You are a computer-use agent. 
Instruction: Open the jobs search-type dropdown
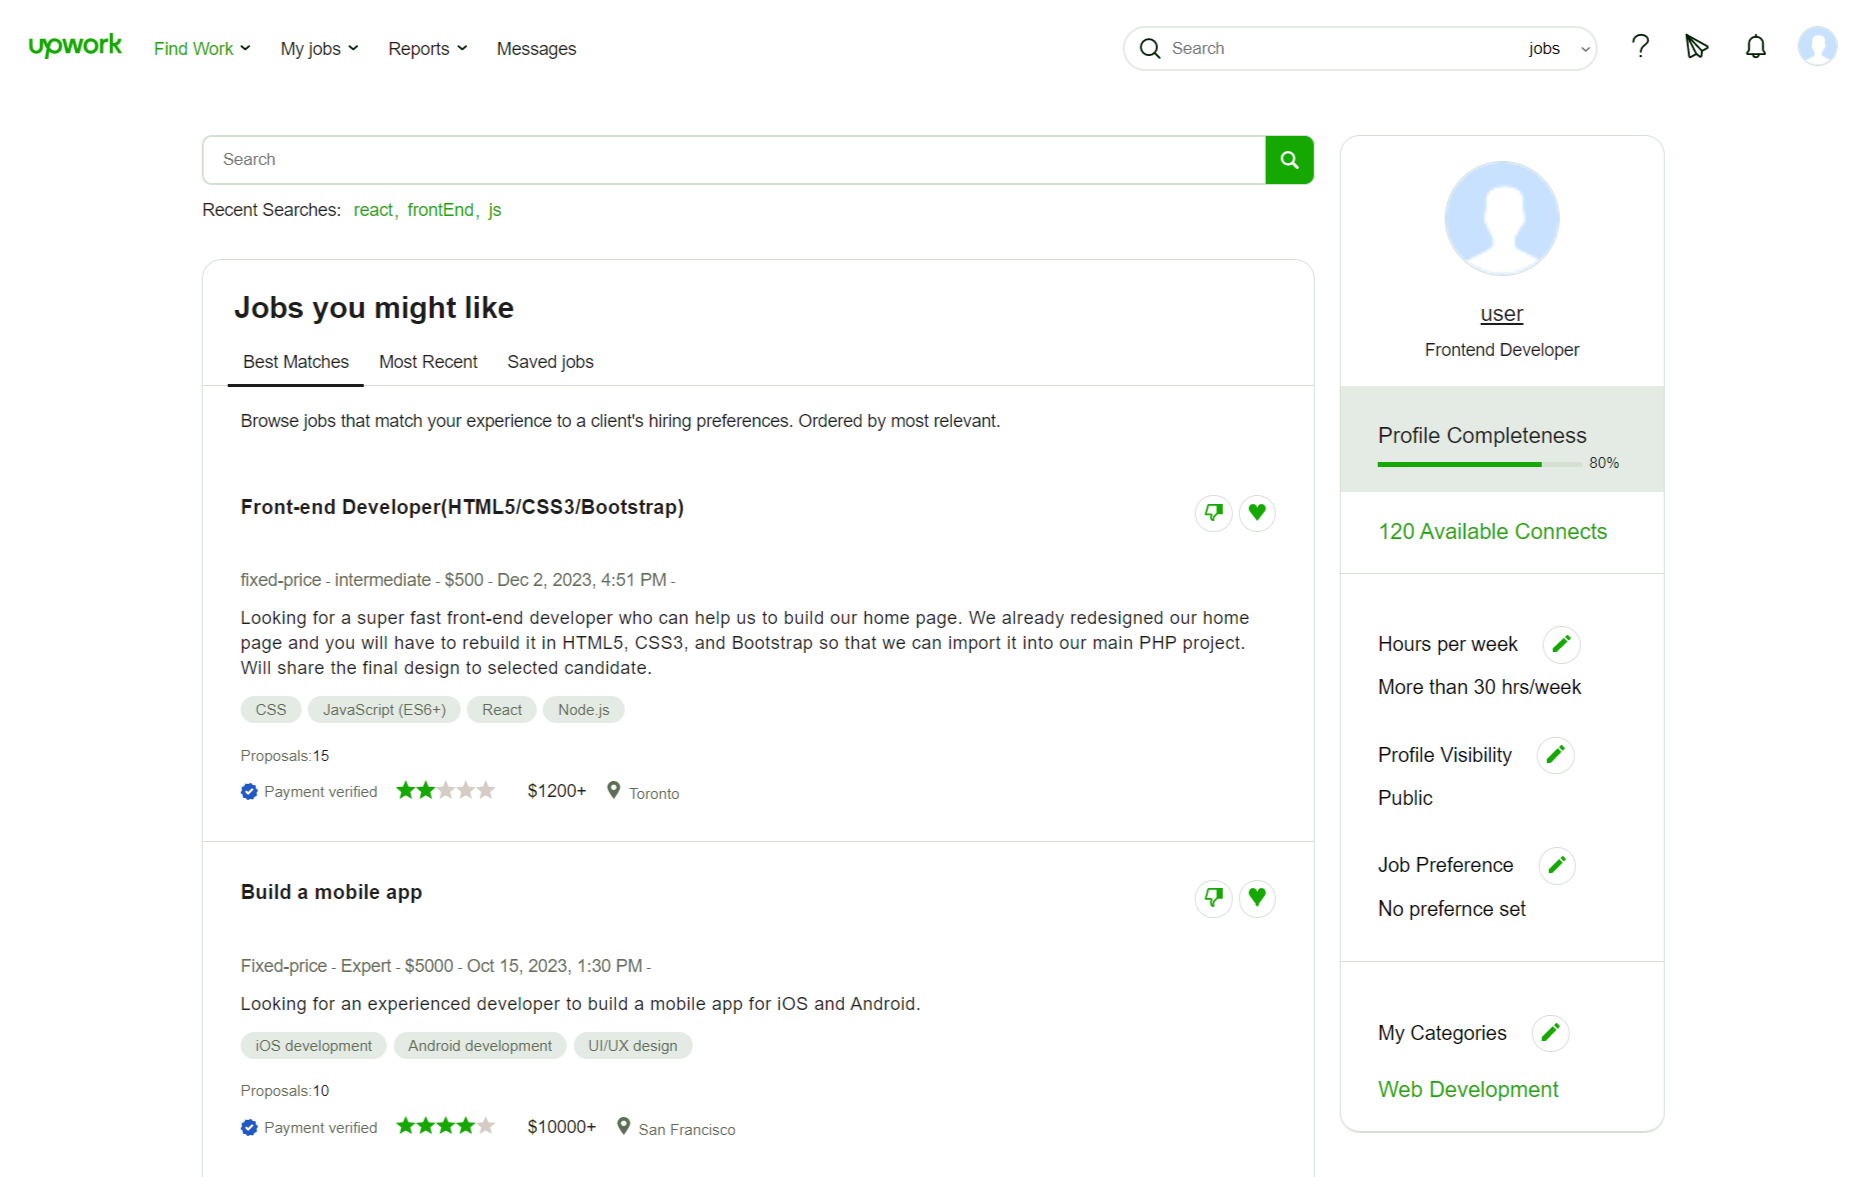(x=1558, y=49)
